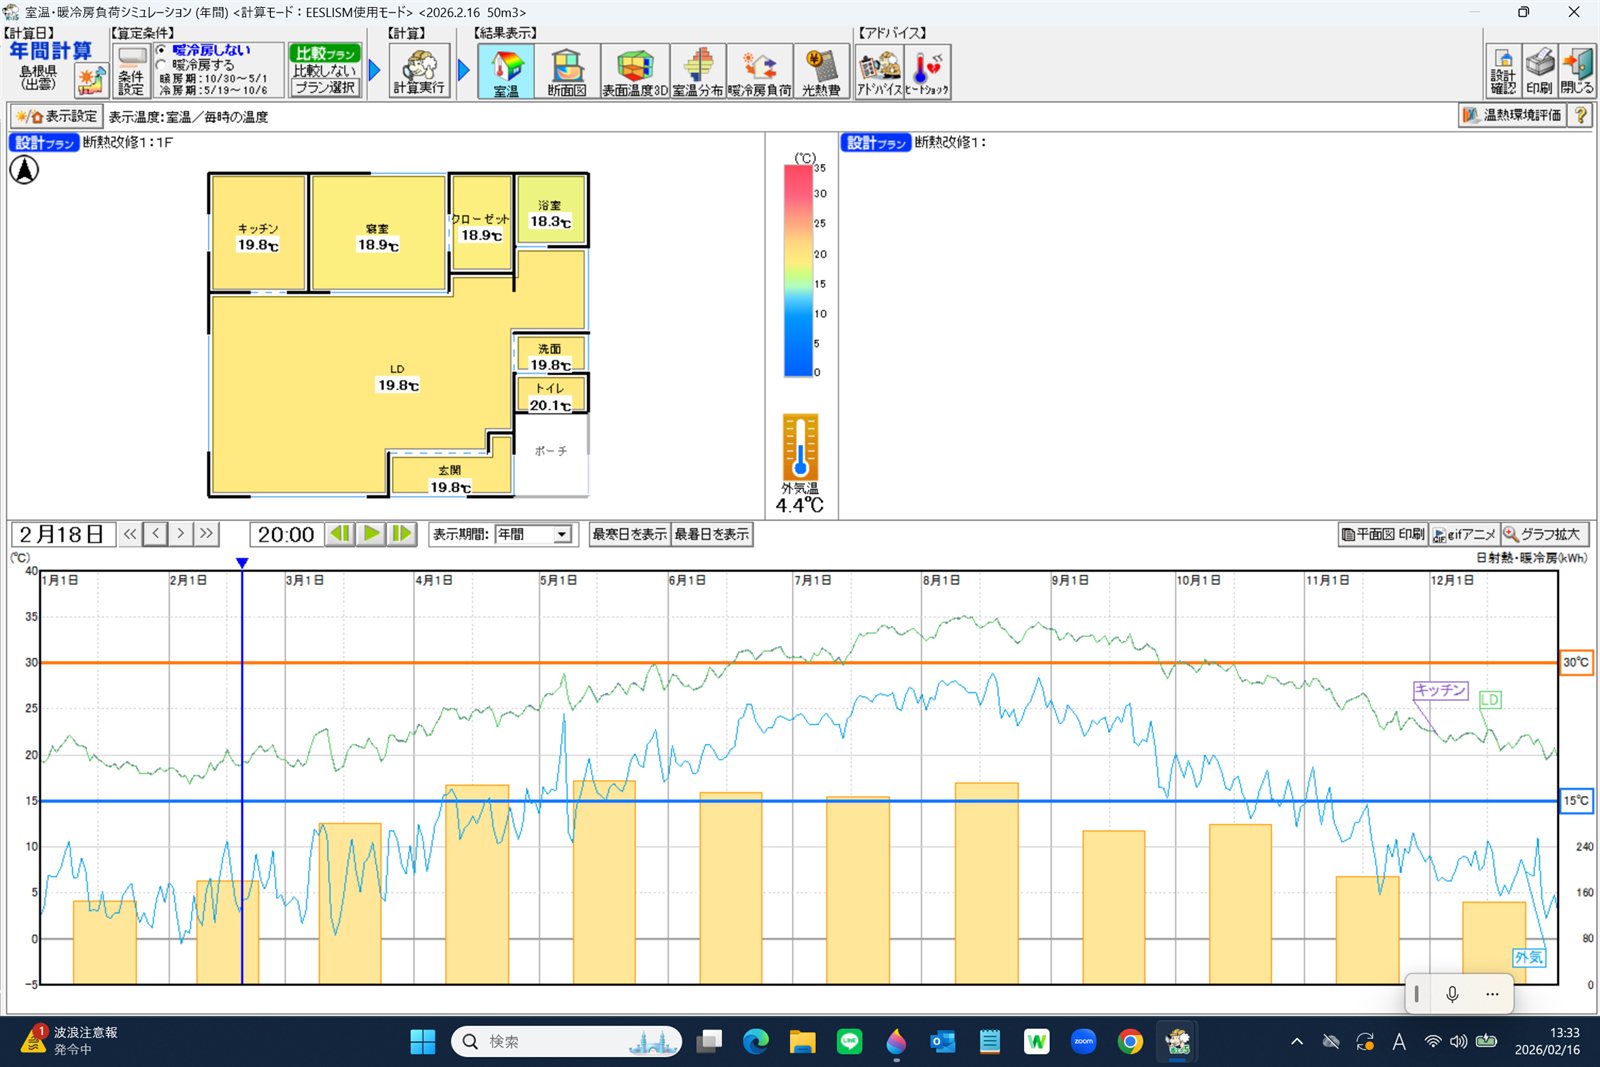The image size is (1600, 1067).
Task: Open 温熱環境評価 thermal environment evaluation
Action: pos(1514,115)
